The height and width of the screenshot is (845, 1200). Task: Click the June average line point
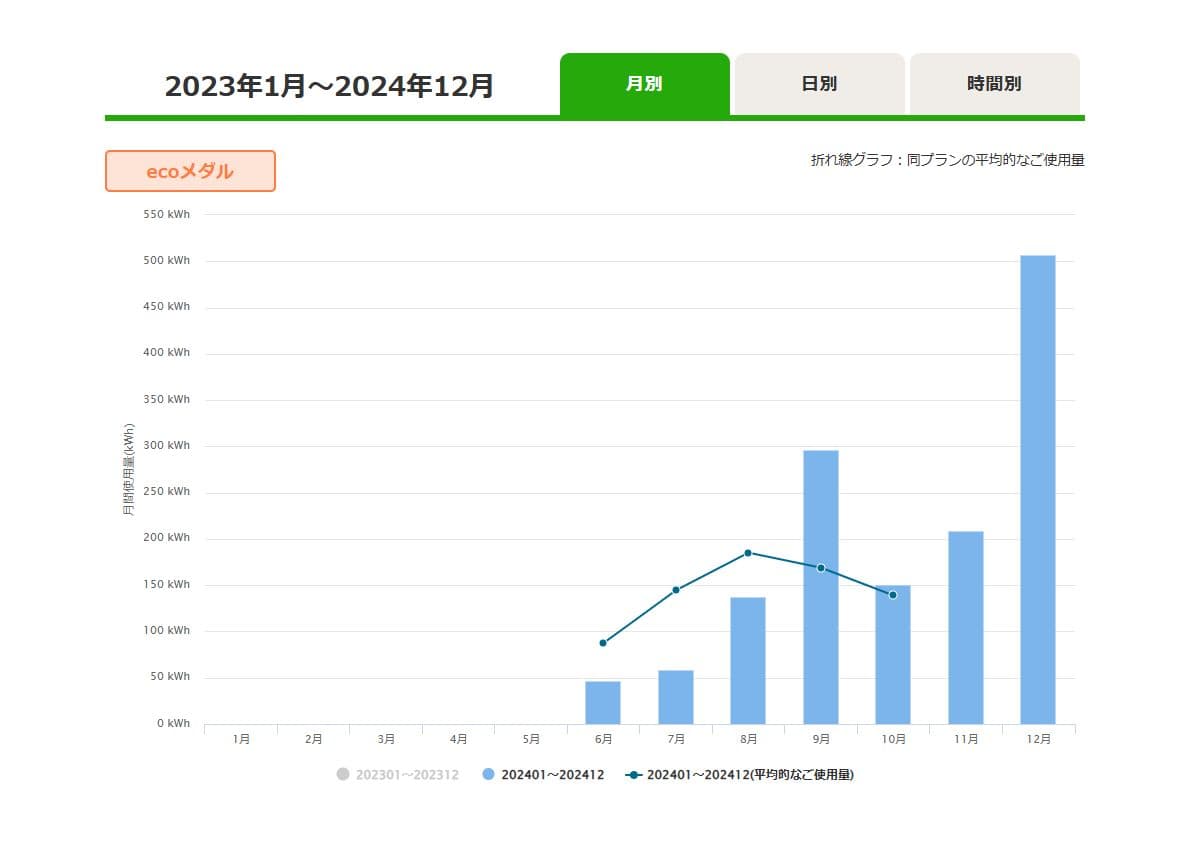[603, 643]
